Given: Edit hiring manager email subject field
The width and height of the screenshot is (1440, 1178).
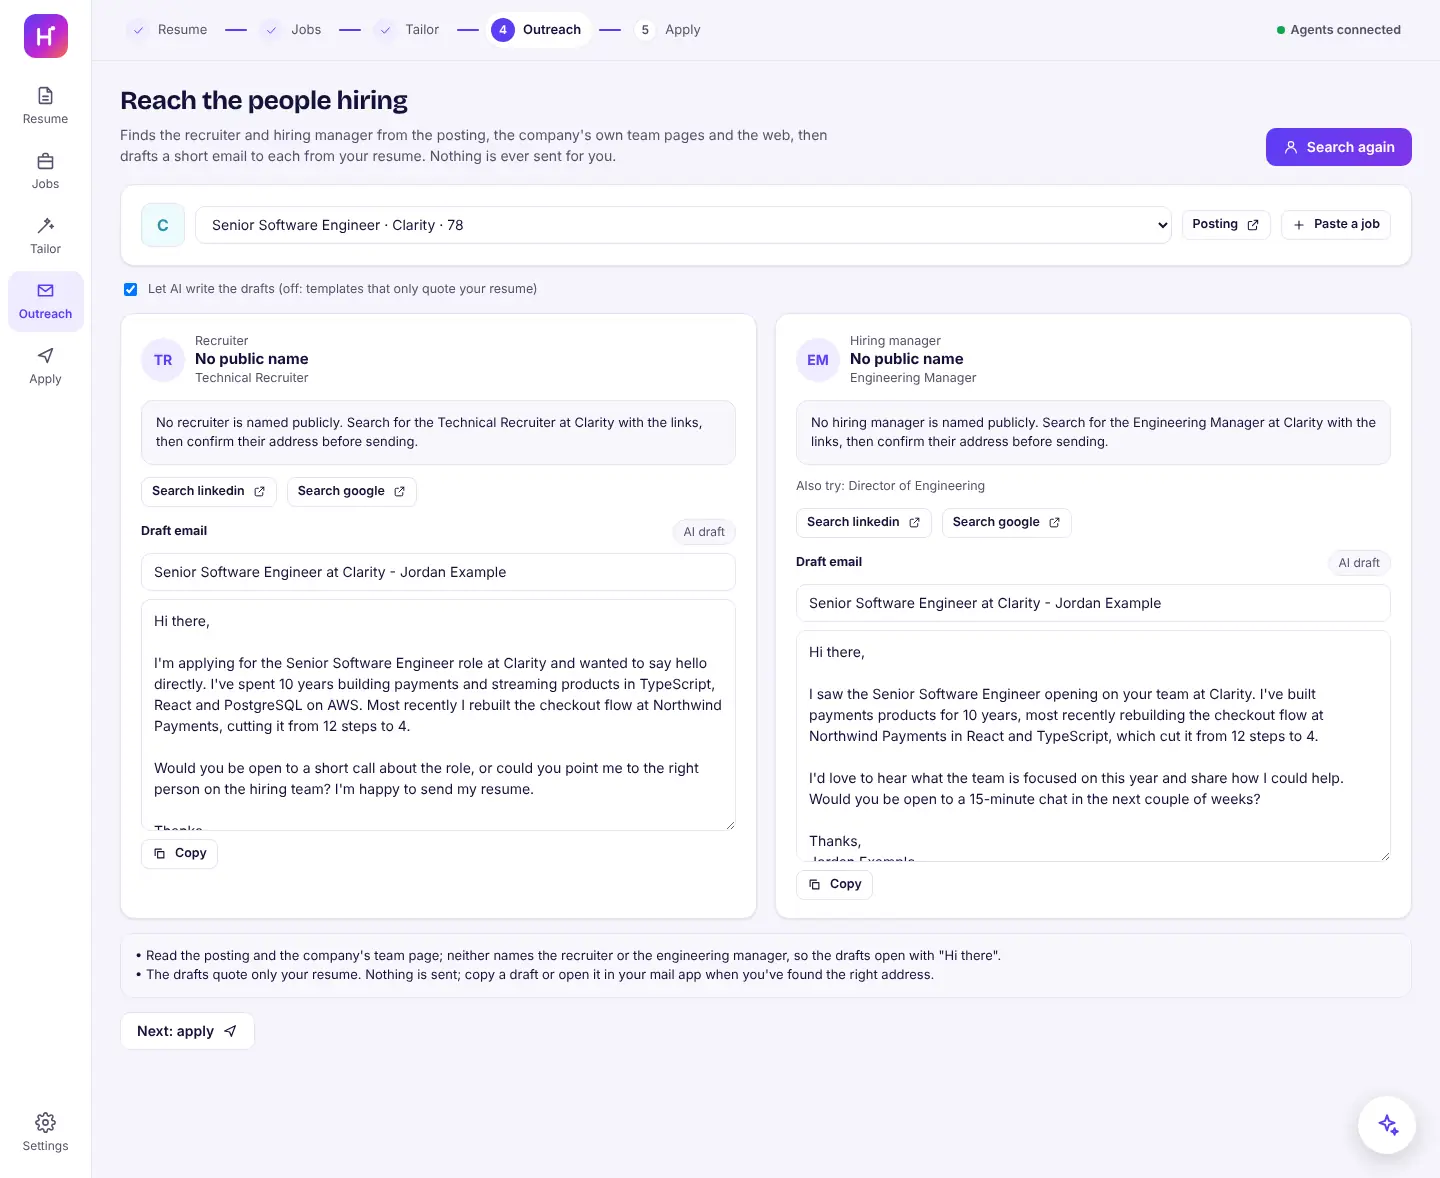Looking at the screenshot, I should click(x=1093, y=603).
